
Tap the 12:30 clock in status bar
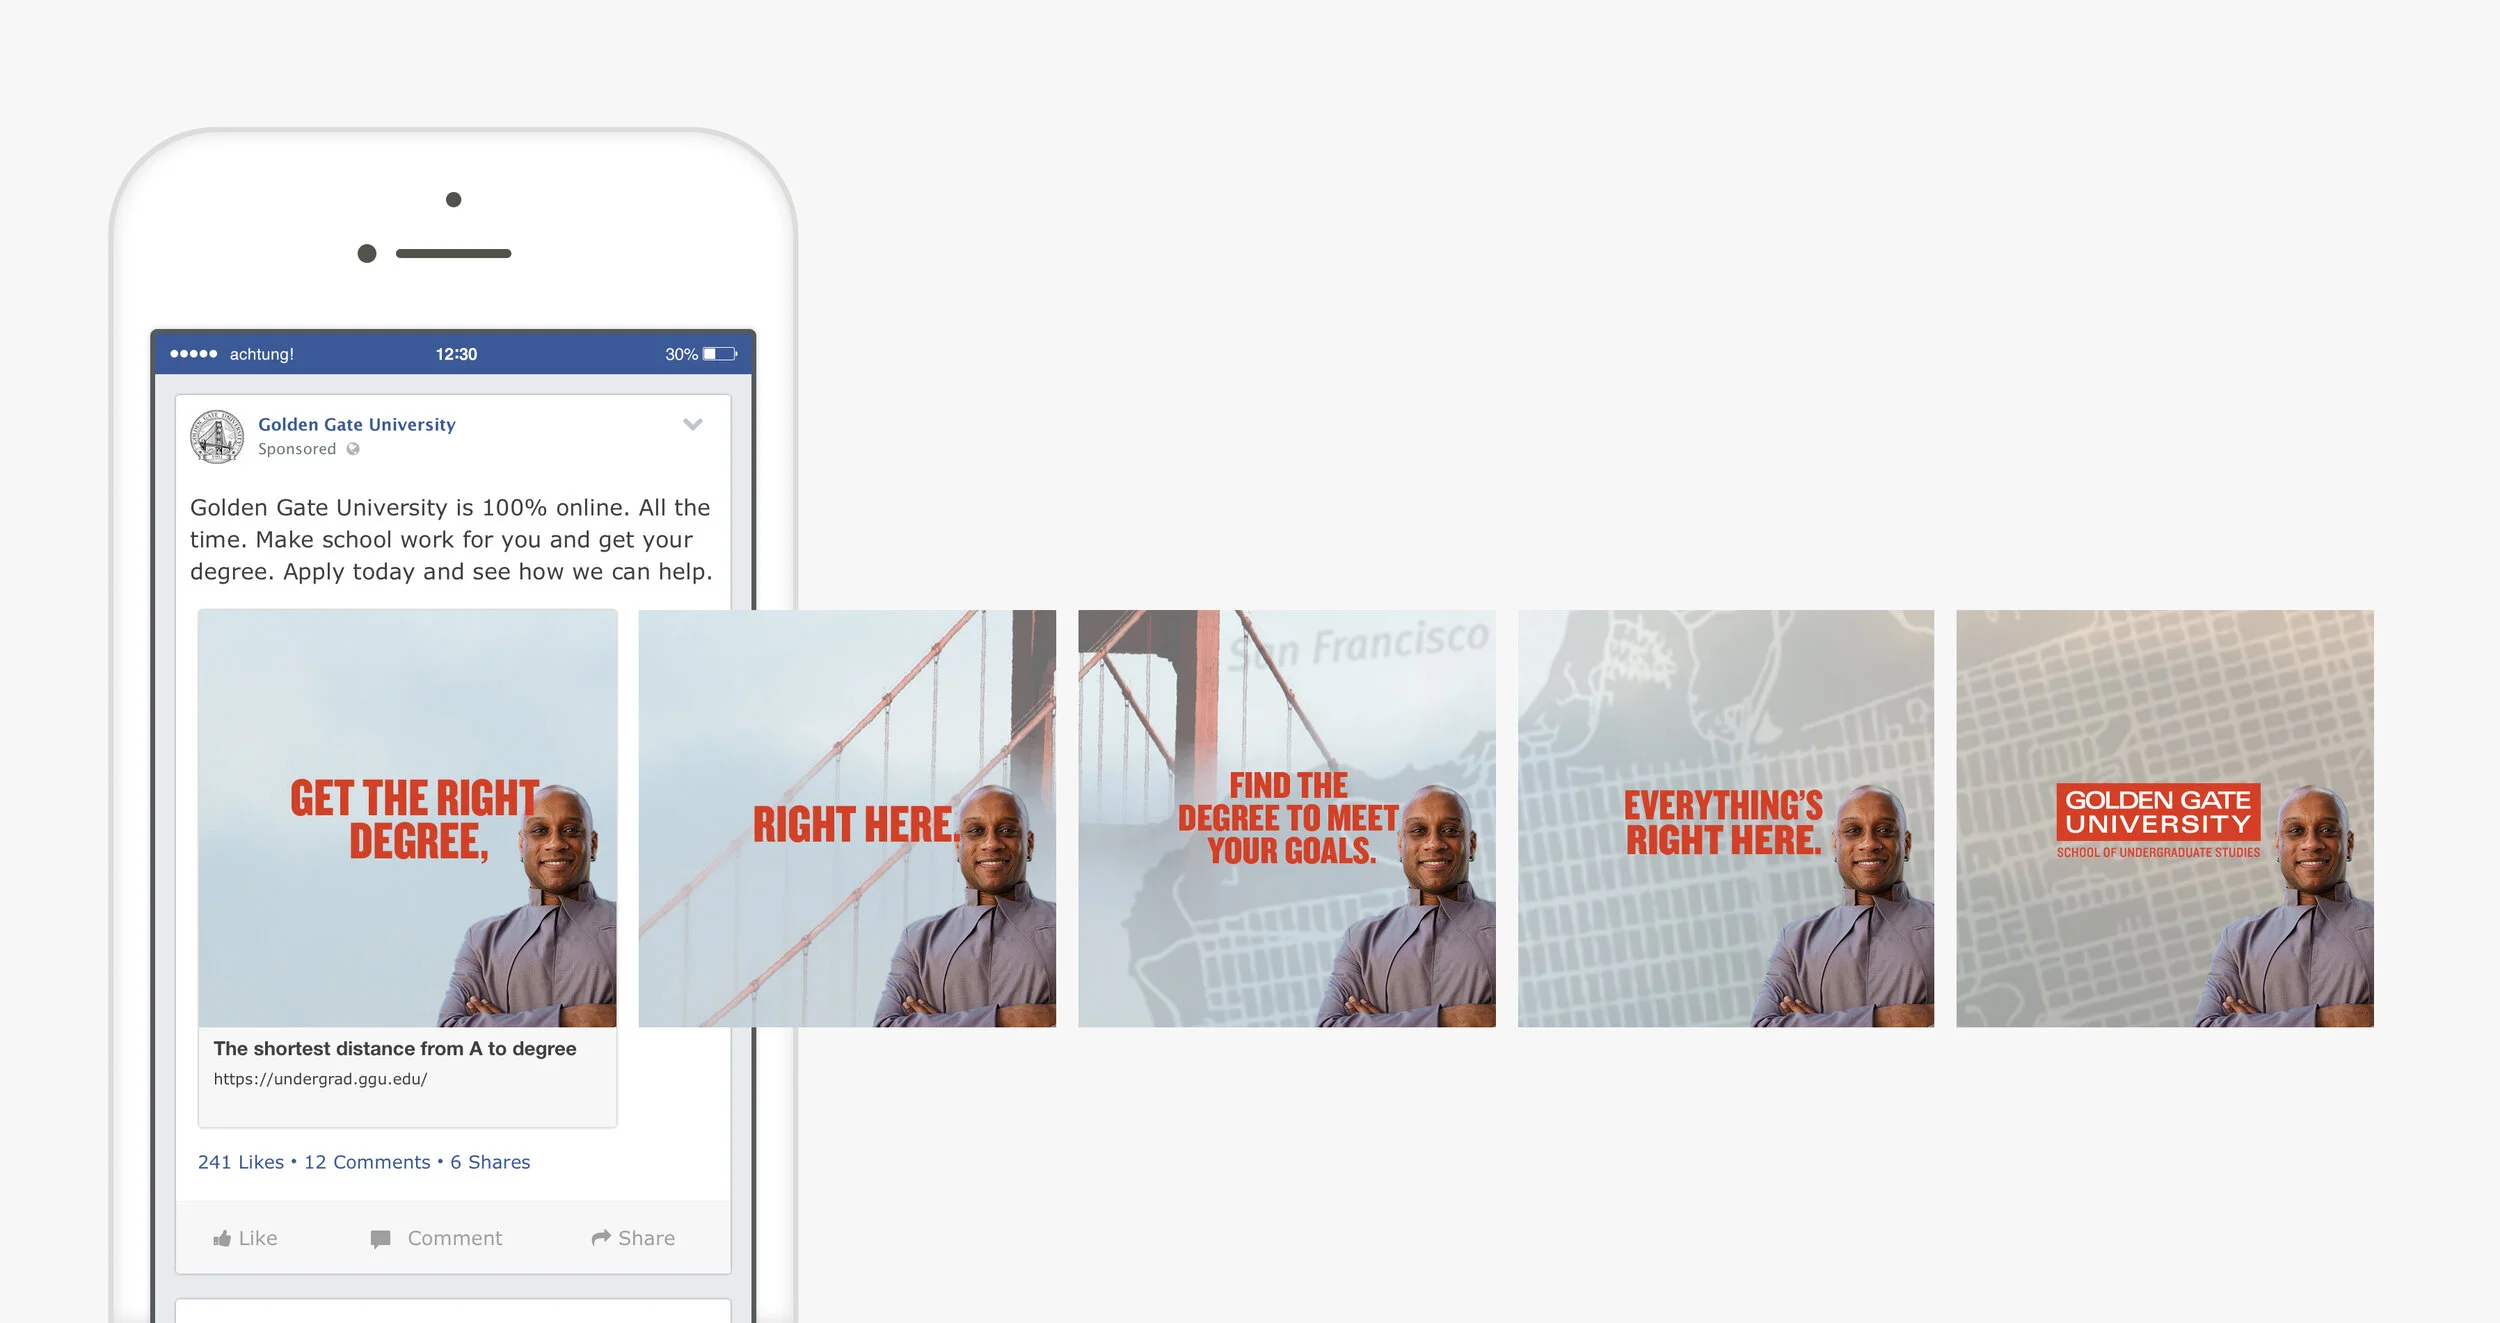456,354
